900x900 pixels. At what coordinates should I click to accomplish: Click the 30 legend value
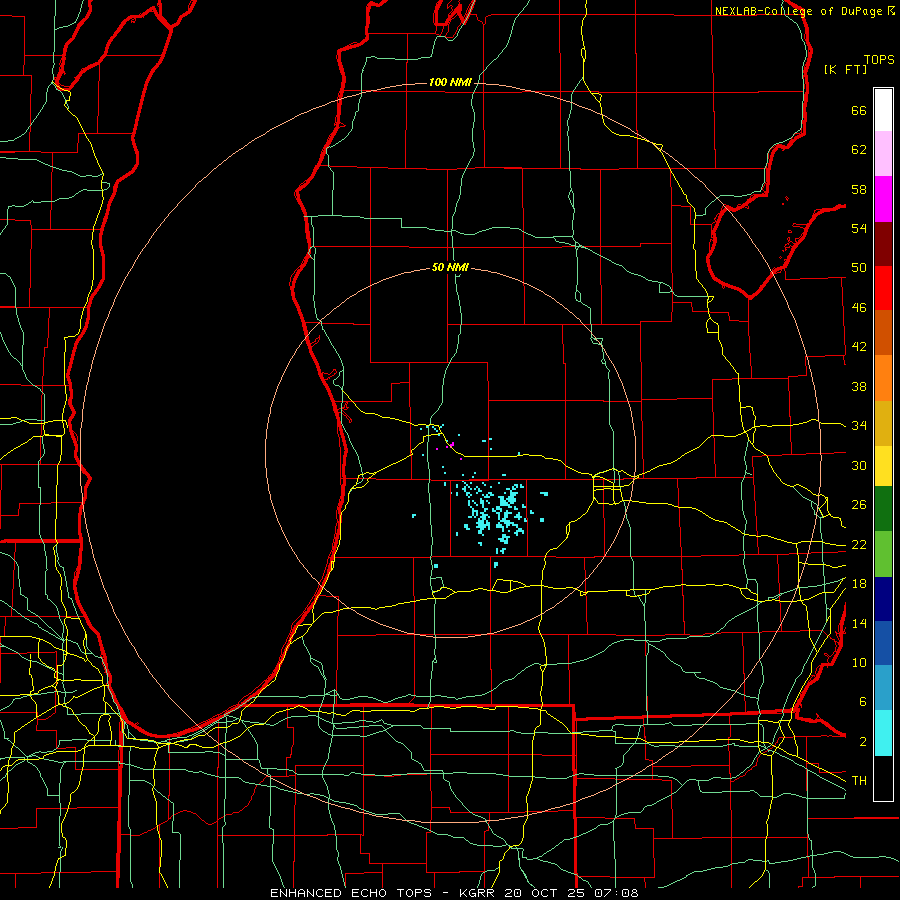tap(859, 465)
